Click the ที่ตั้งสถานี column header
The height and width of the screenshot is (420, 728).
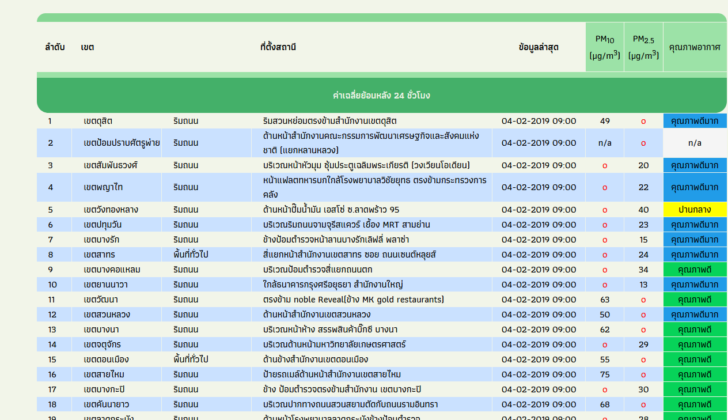pos(278,47)
